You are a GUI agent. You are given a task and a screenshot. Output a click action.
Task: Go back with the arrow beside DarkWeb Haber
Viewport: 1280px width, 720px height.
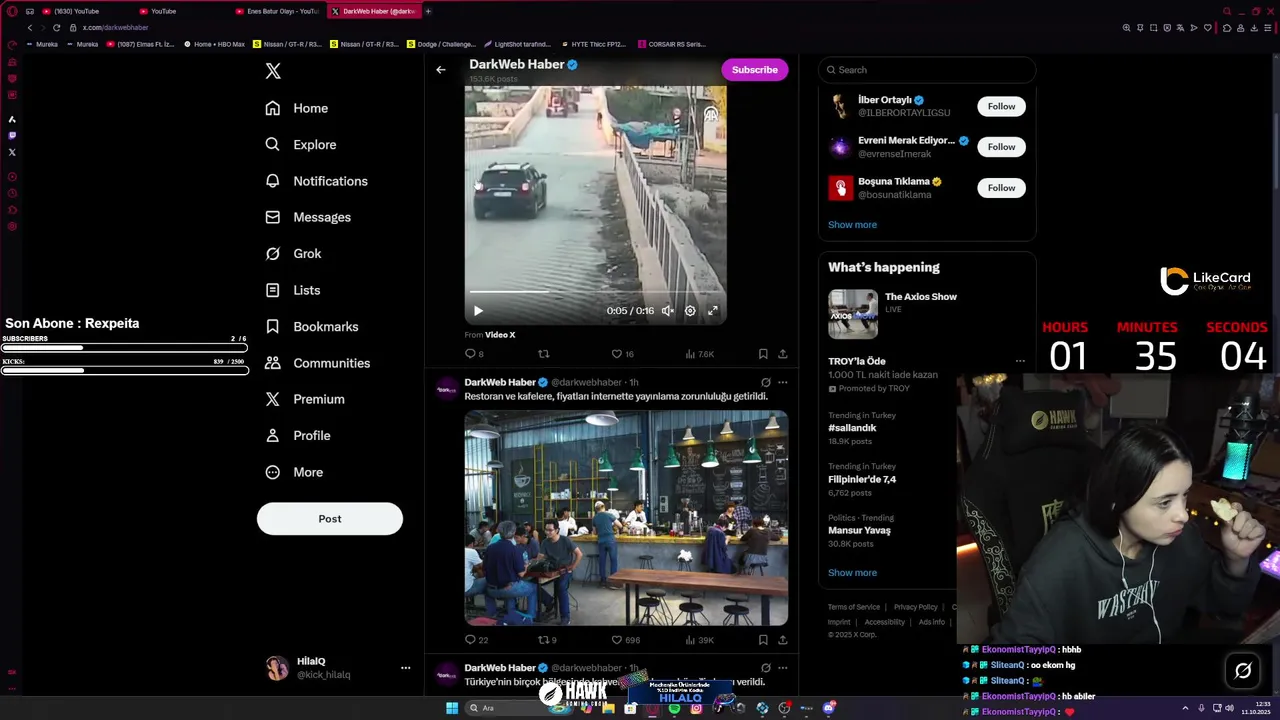click(x=441, y=70)
